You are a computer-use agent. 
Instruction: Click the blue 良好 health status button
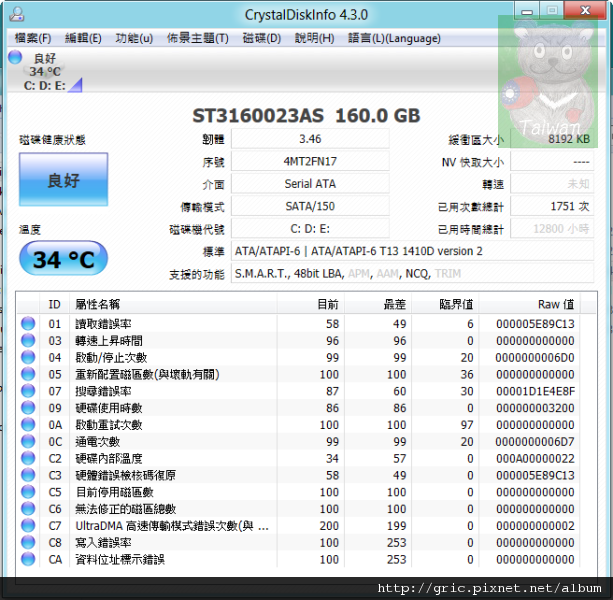[63, 179]
